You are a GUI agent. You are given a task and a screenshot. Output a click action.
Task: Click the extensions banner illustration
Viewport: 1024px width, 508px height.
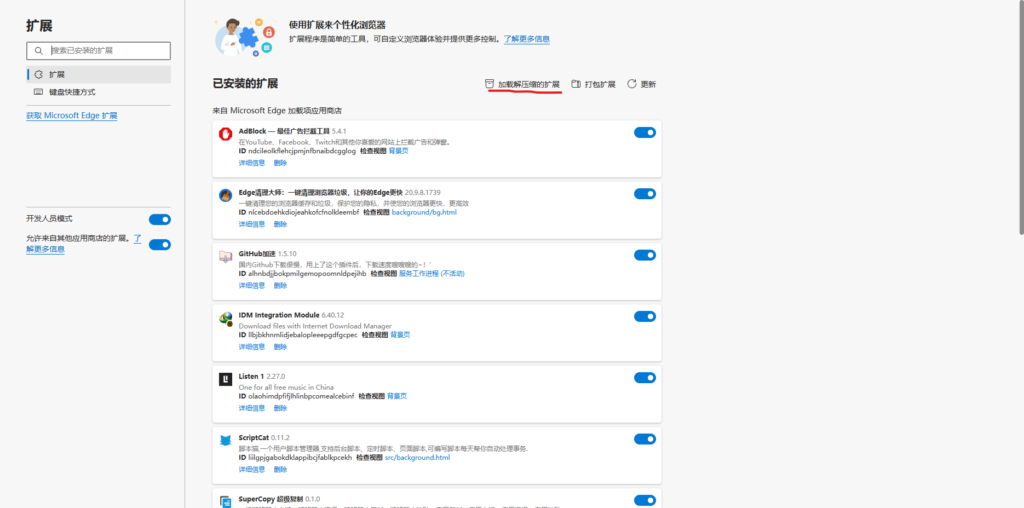pyautogui.click(x=244, y=37)
